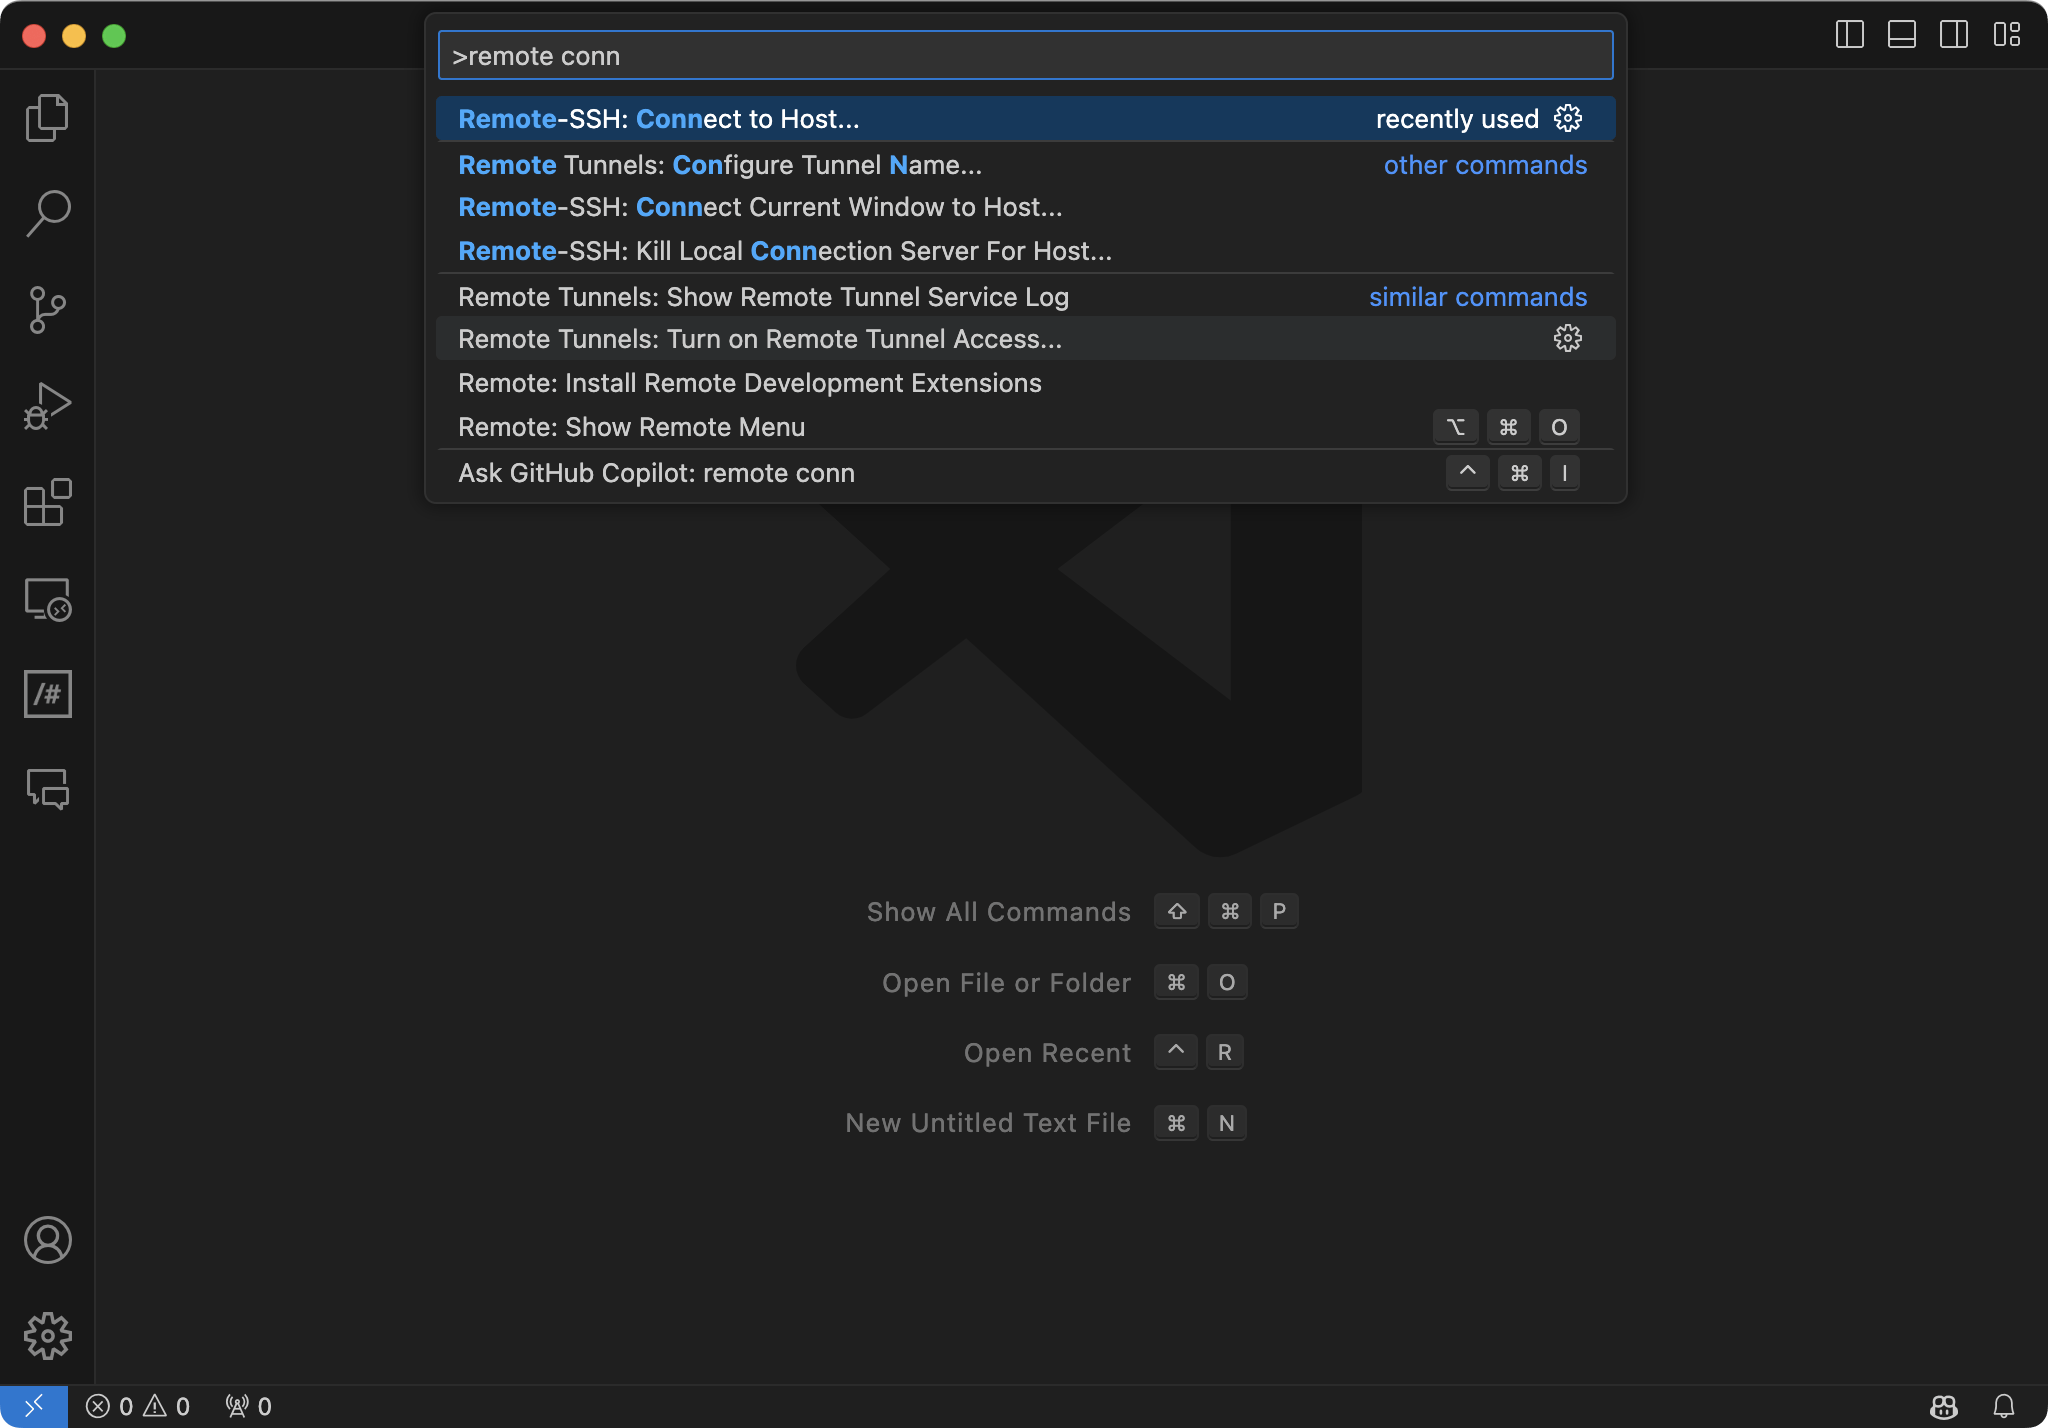
Task: Open the Explorer view in activity bar
Action: 47,118
